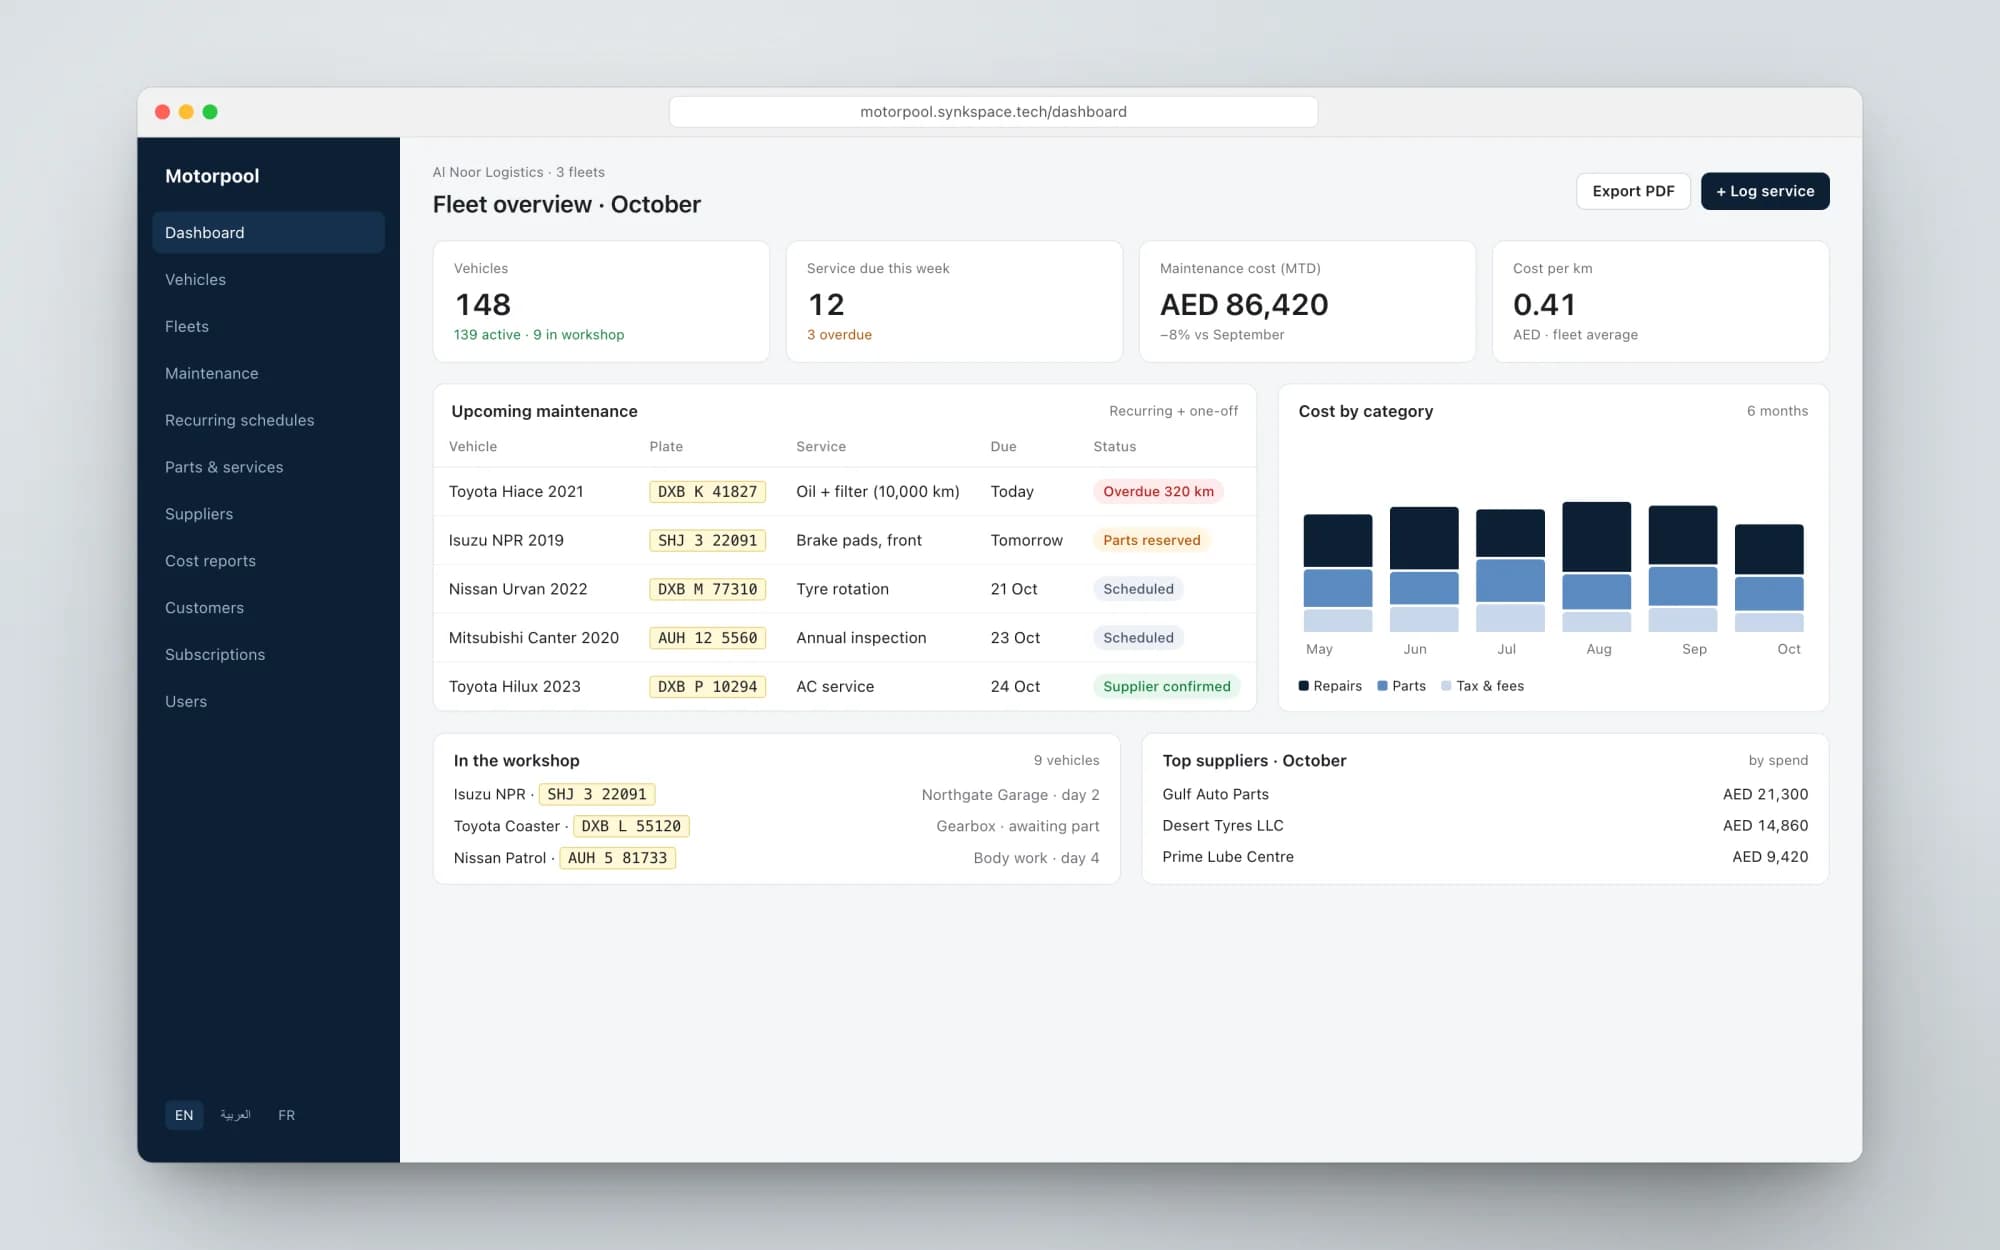Viewport: 2000px width, 1250px height.
Task: Click Overdue 320 km status badge
Action: [x=1158, y=492]
